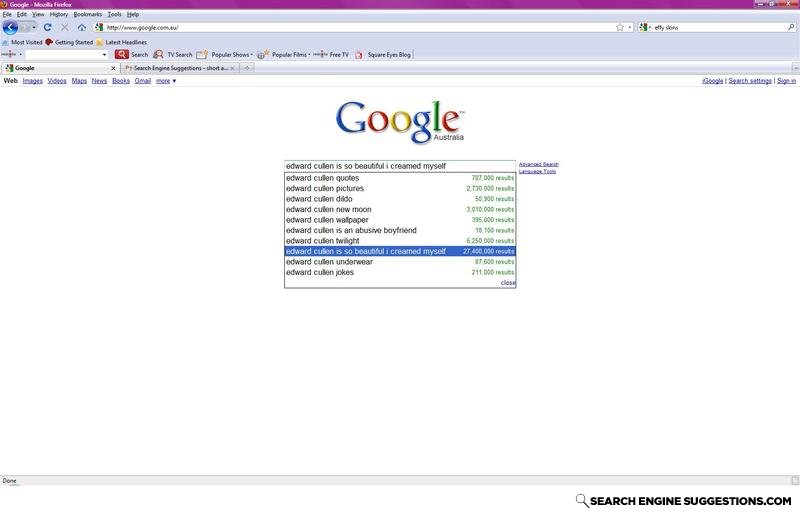The width and height of the screenshot is (800, 512).
Task: Reload the current page
Action: 47,28
